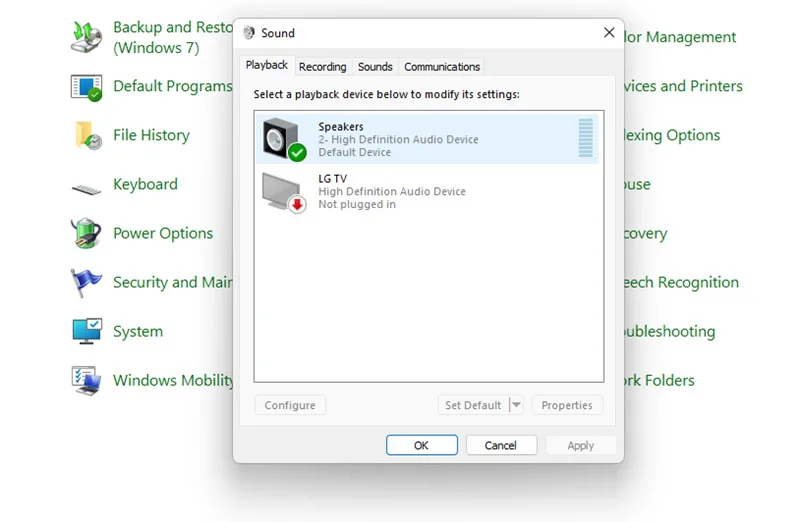Expand the Set Default dropdown arrow
The image size is (800, 522).
516,405
